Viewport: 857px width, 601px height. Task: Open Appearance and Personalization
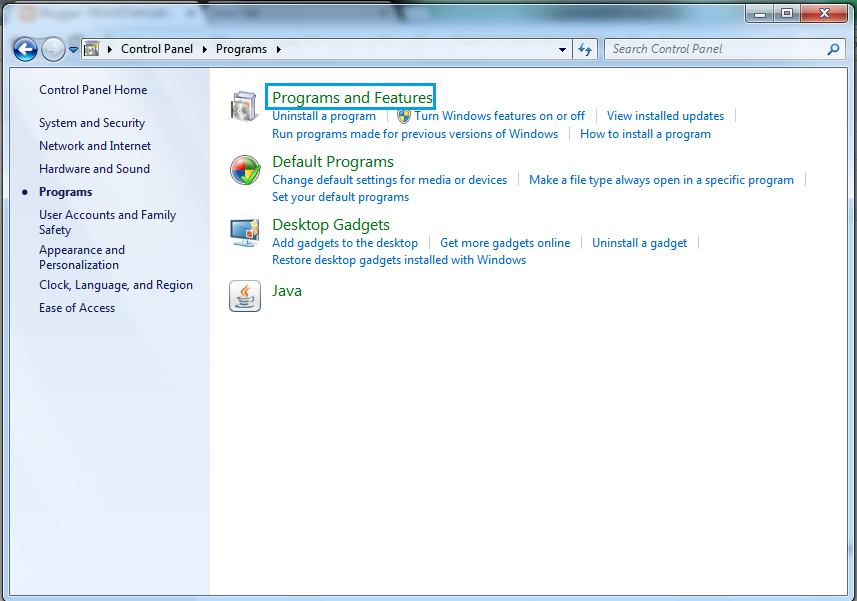(82, 257)
